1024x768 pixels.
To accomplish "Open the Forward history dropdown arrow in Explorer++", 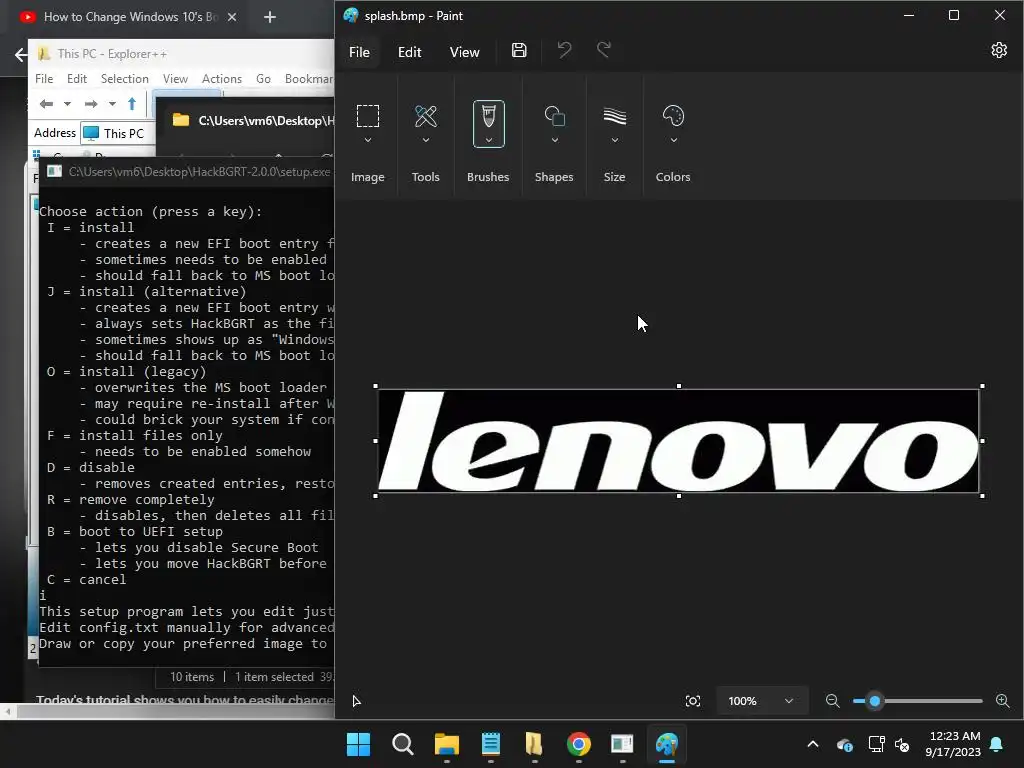I will 112,104.
